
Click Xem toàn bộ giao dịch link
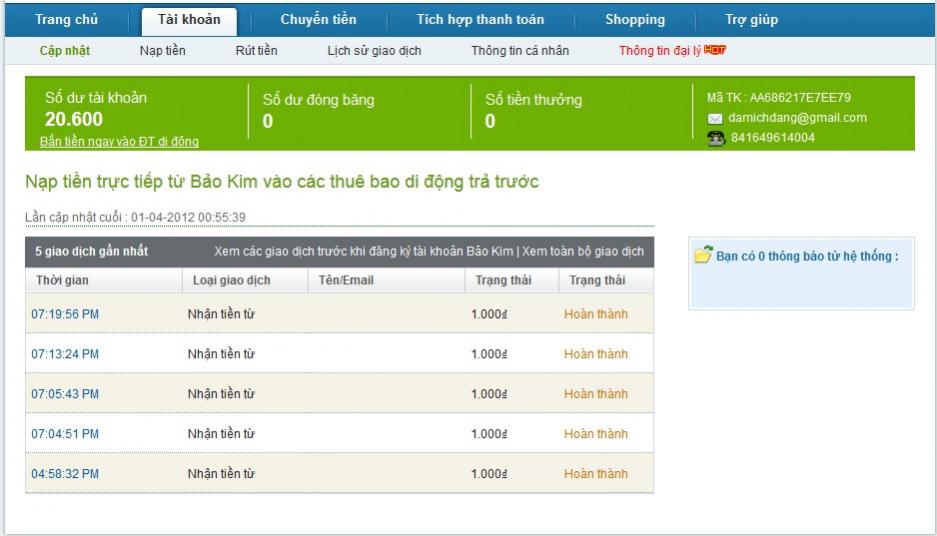click(583, 252)
